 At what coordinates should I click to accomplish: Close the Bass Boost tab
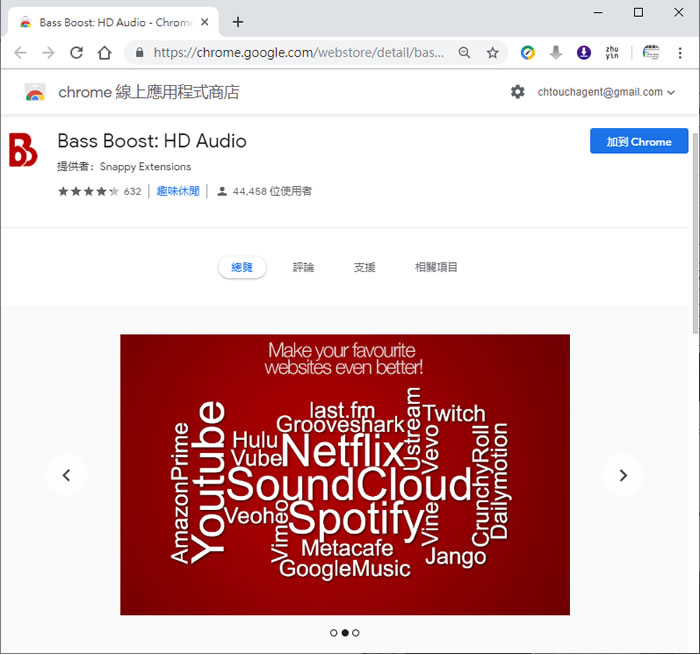[x=204, y=22]
